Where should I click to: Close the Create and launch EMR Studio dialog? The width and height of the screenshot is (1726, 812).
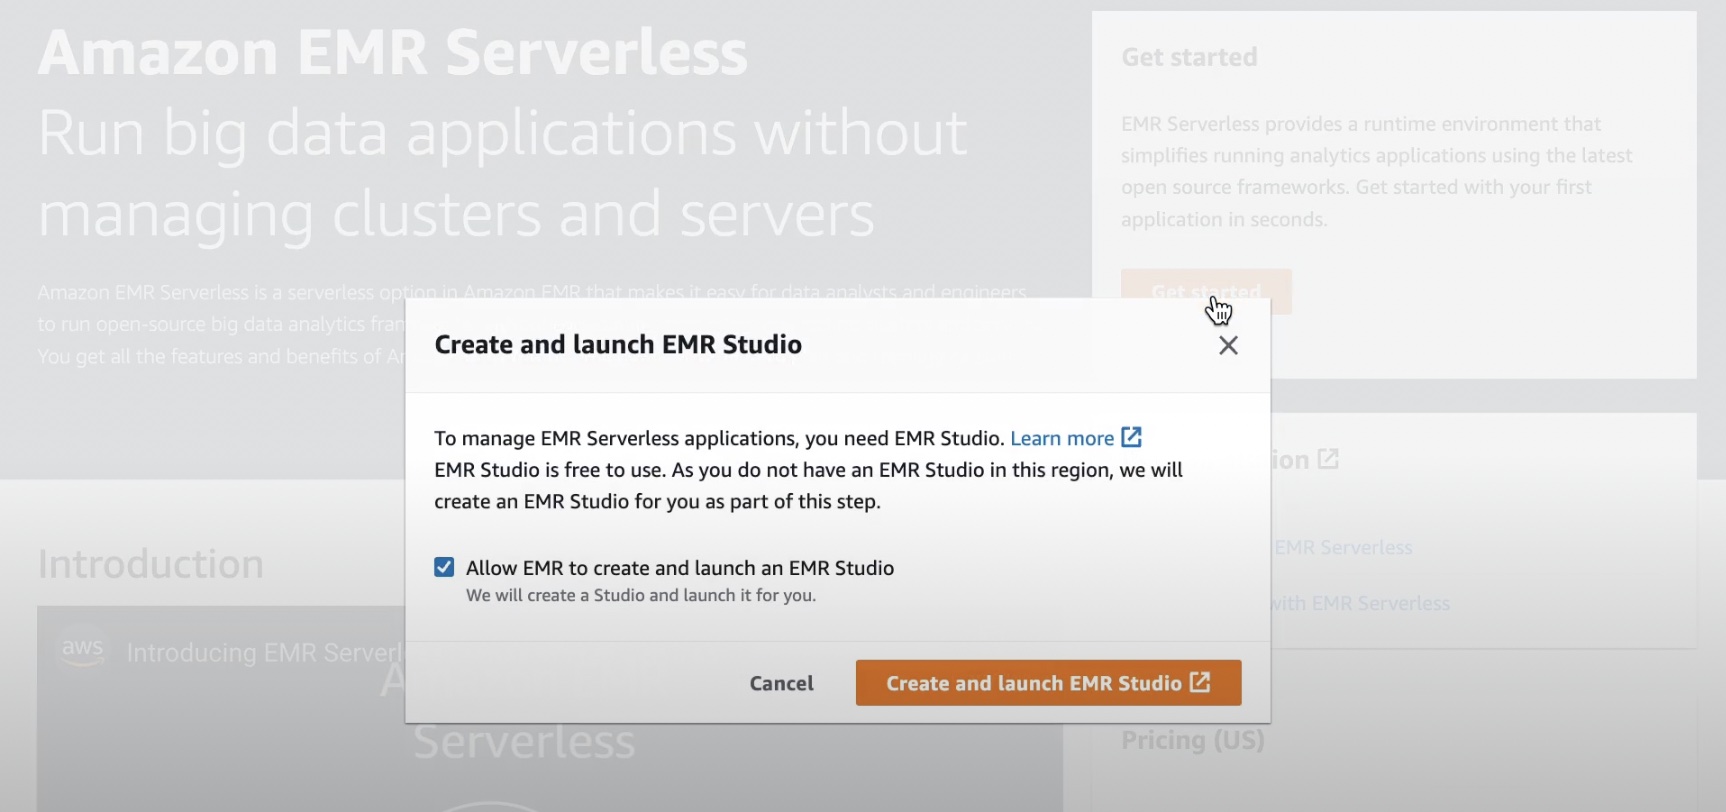pos(1228,345)
